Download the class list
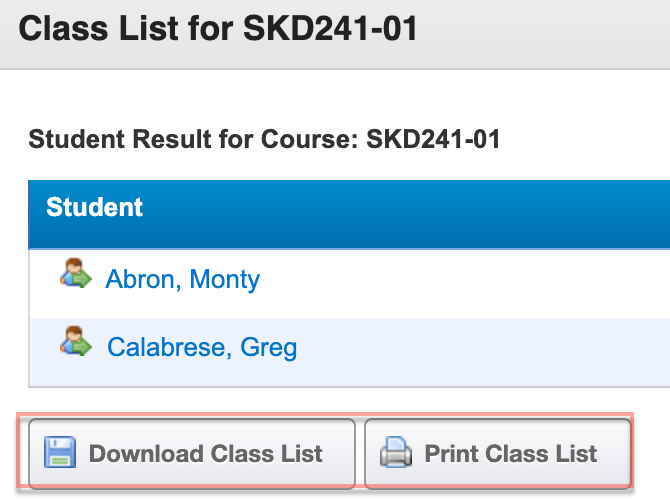Viewport: 670px width, 502px height. (x=192, y=453)
